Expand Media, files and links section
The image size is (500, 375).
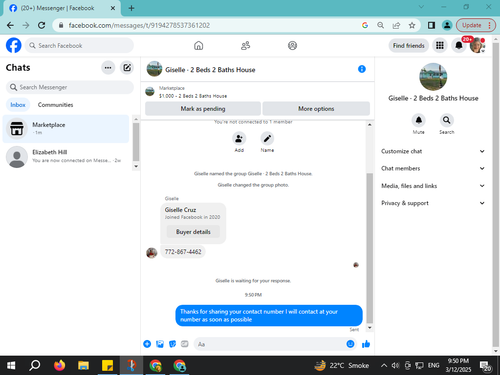pyautogui.click(x=433, y=186)
